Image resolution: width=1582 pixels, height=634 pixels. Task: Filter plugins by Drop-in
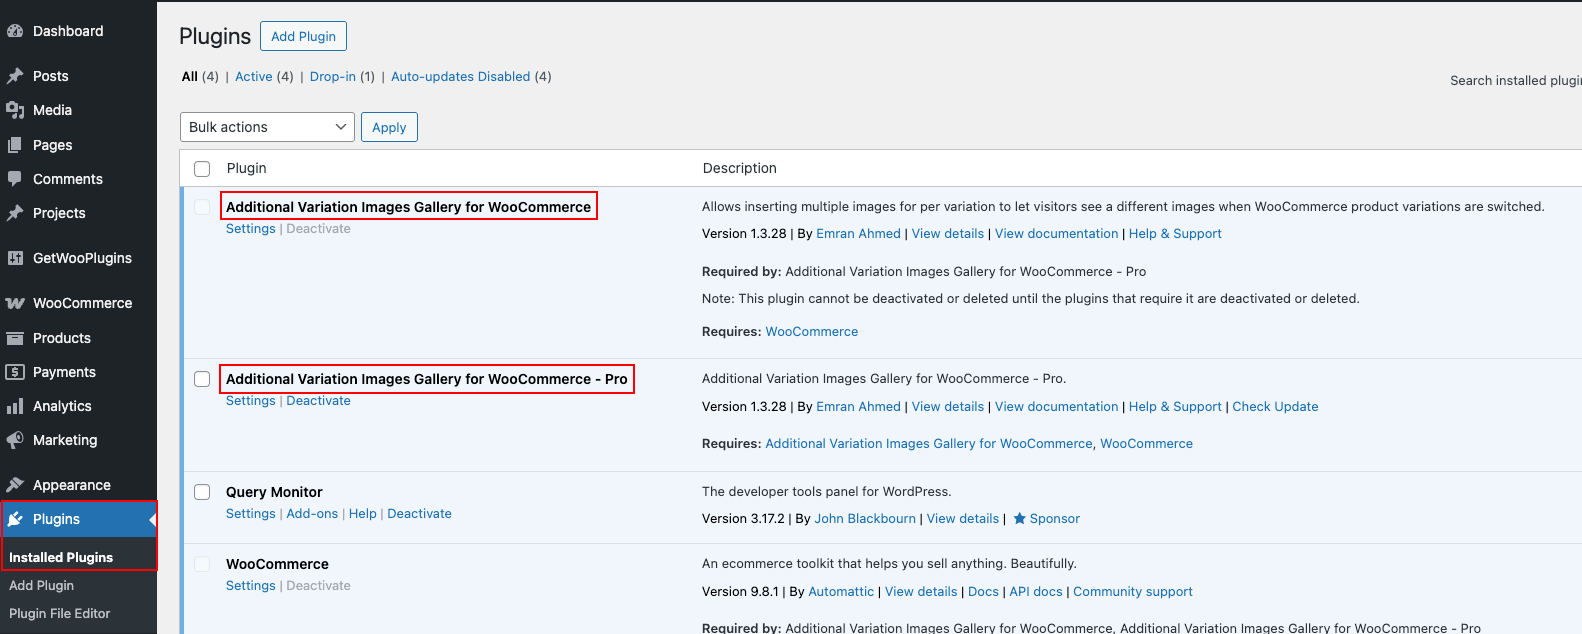pyautogui.click(x=332, y=76)
